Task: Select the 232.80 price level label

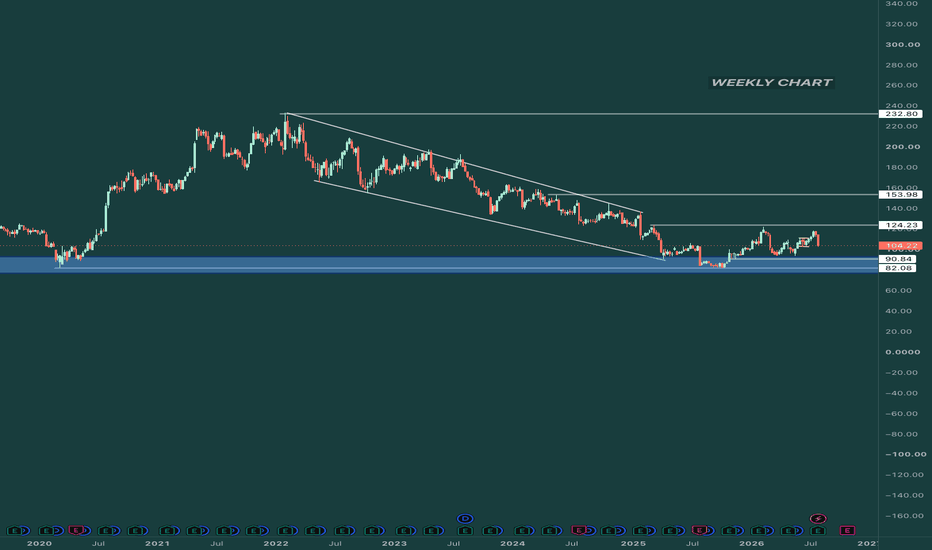Action: click(x=900, y=114)
